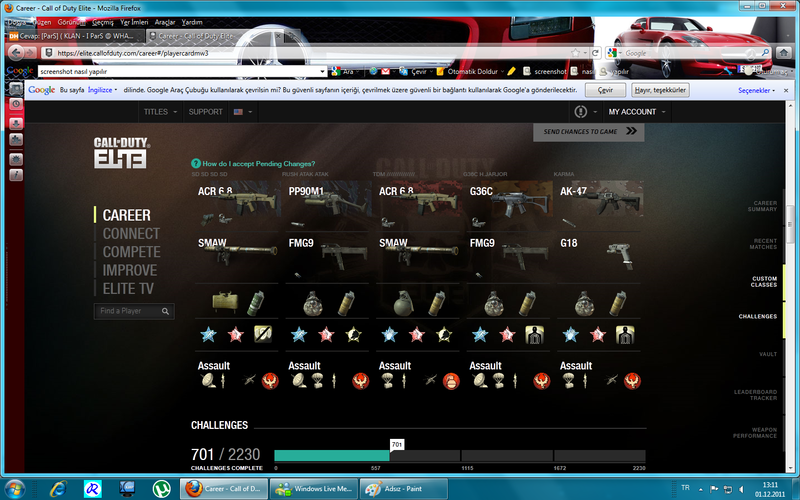Jump to CAREER SUMMARY in side navigation
This screenshot has width=800, height=500.
(762, 206)
